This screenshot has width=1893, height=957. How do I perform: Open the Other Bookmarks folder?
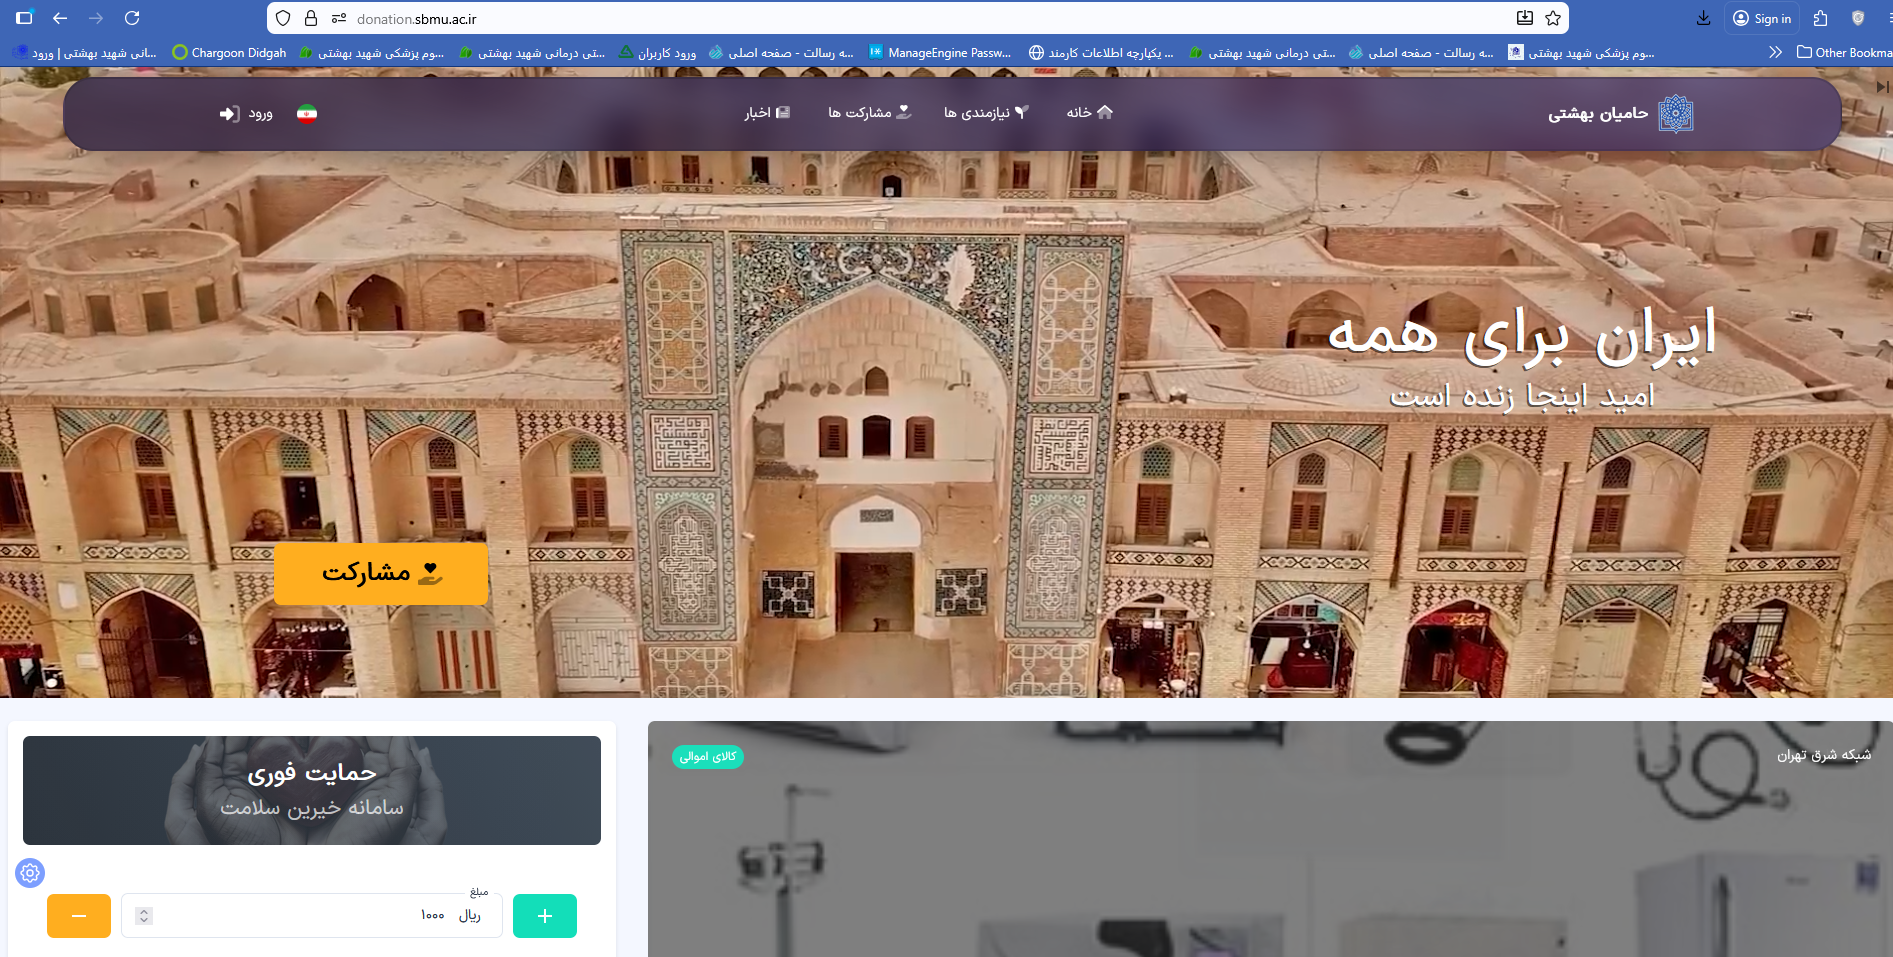[x=1843, y=52]
